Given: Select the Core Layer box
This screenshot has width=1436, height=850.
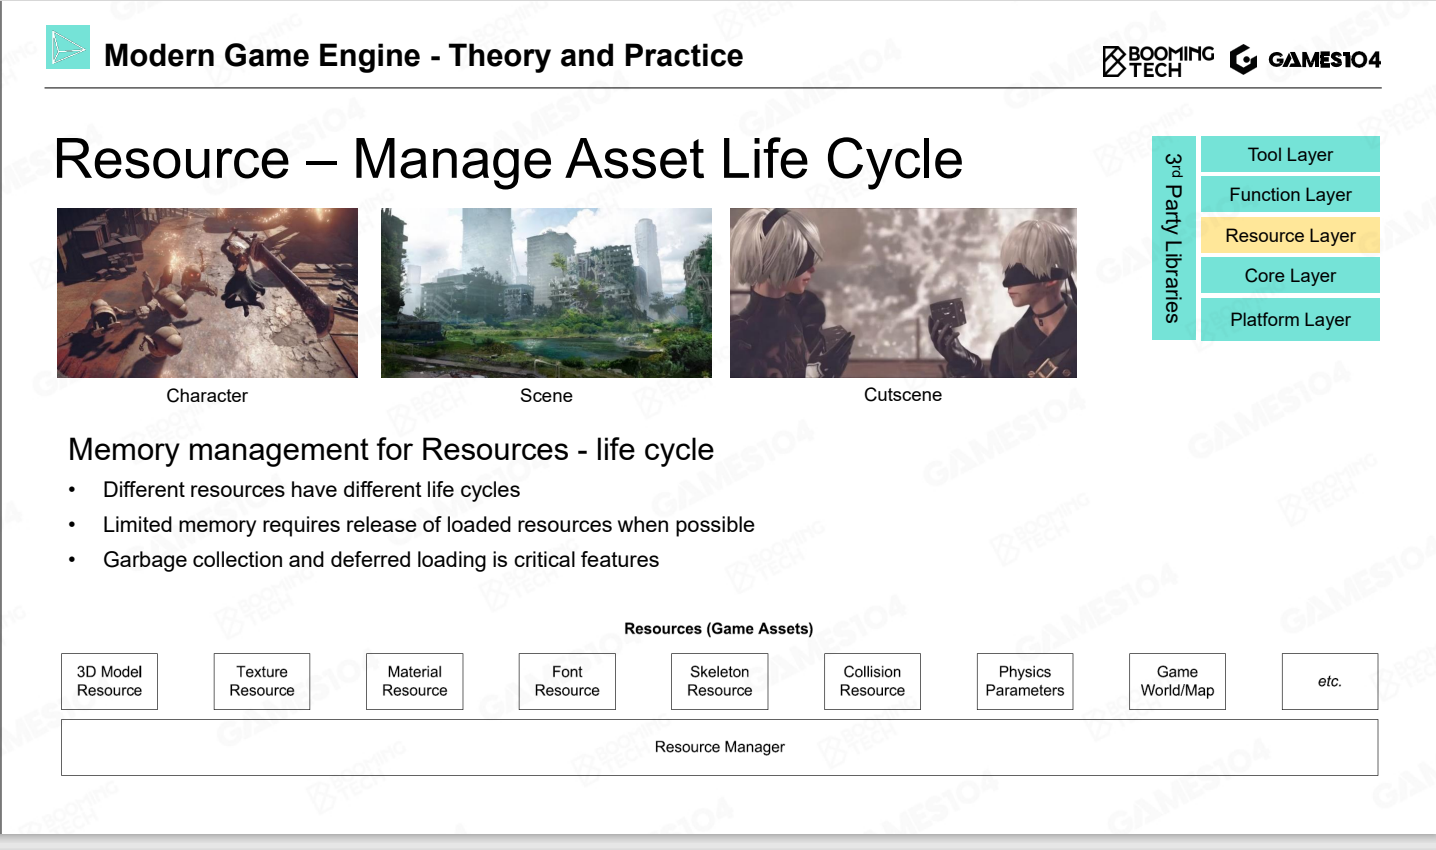Looking at the screenshot, I should pyautogui.click(x=1290, y=275).
